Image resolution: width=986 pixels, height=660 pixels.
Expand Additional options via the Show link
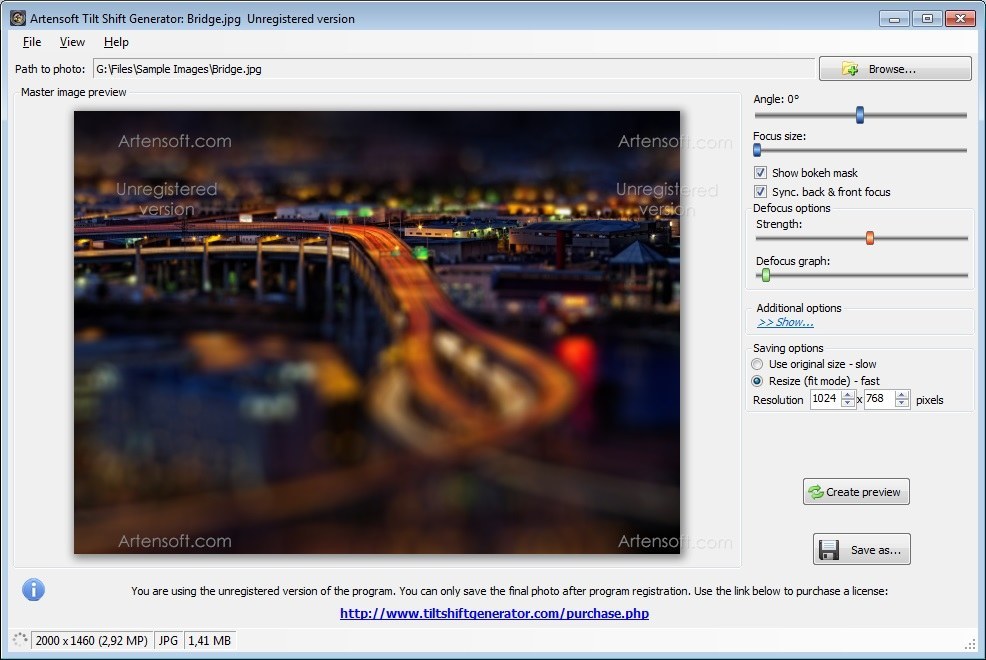[785, 322]
